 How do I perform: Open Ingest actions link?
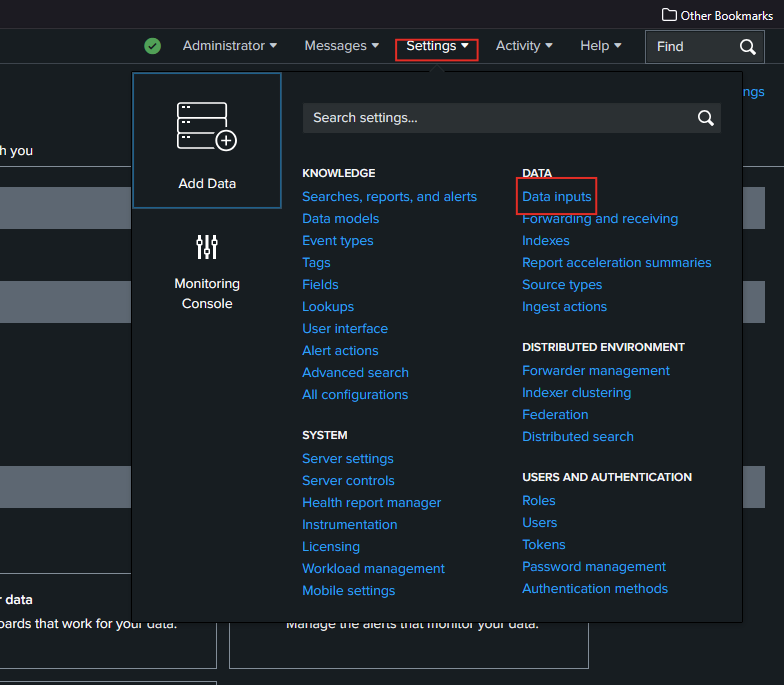[x=564, y=306]
